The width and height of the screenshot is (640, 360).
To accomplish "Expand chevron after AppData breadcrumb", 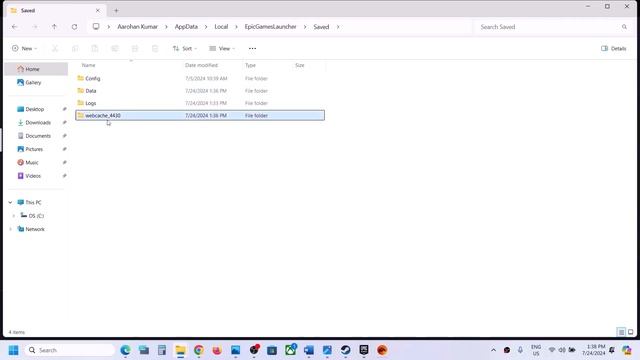I will click(206, 27).
